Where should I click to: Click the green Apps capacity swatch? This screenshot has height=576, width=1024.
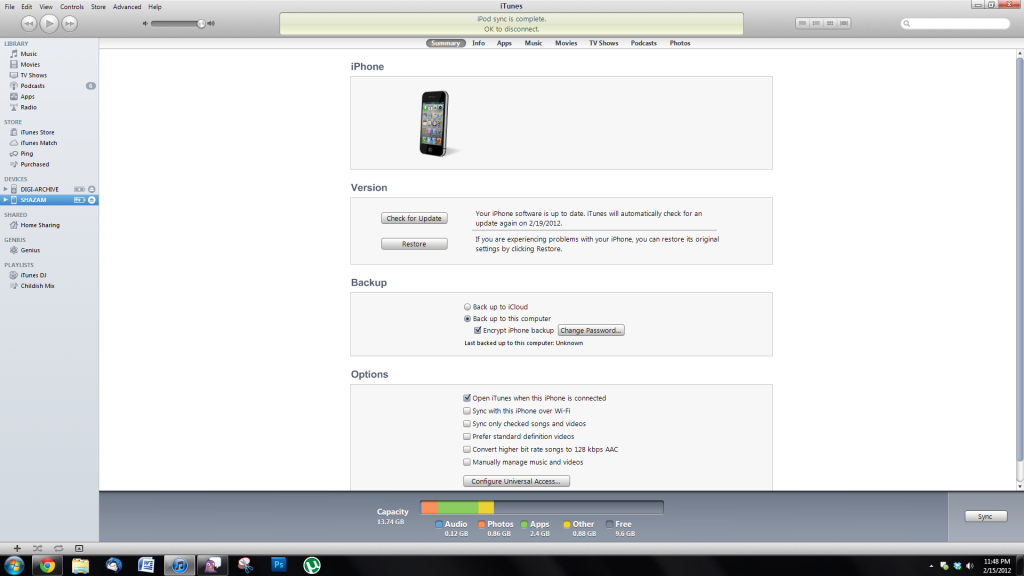[x=524, y=524]
